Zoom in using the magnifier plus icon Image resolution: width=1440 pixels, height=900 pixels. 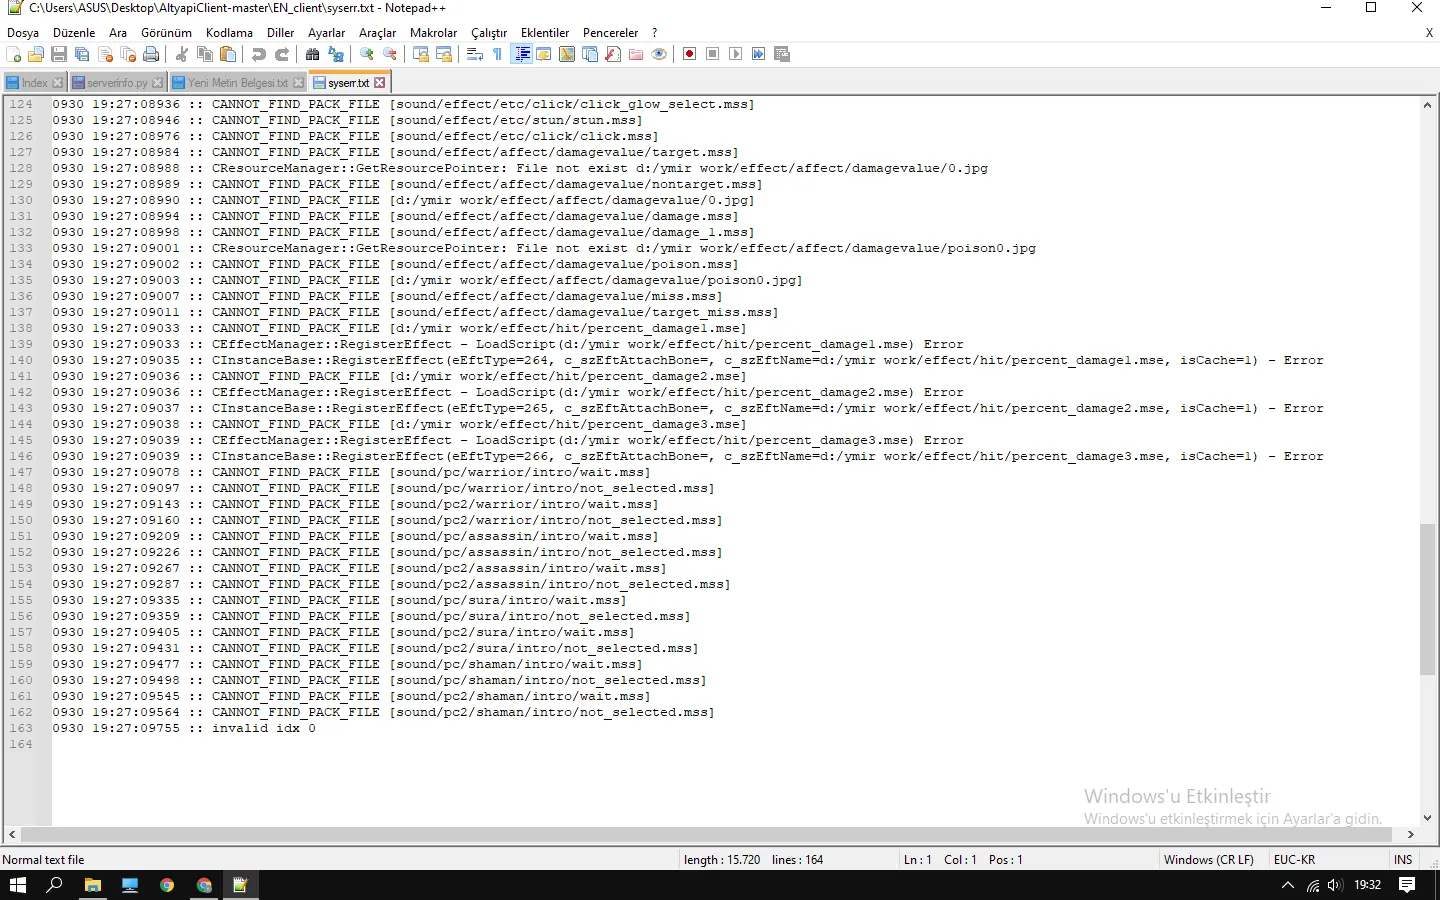[367, 54]
